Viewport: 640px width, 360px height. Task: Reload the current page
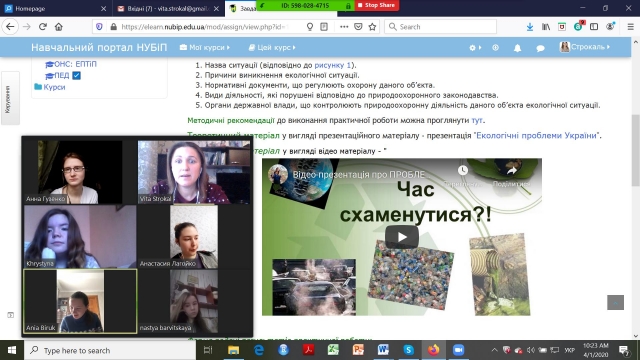click(43, 27)
